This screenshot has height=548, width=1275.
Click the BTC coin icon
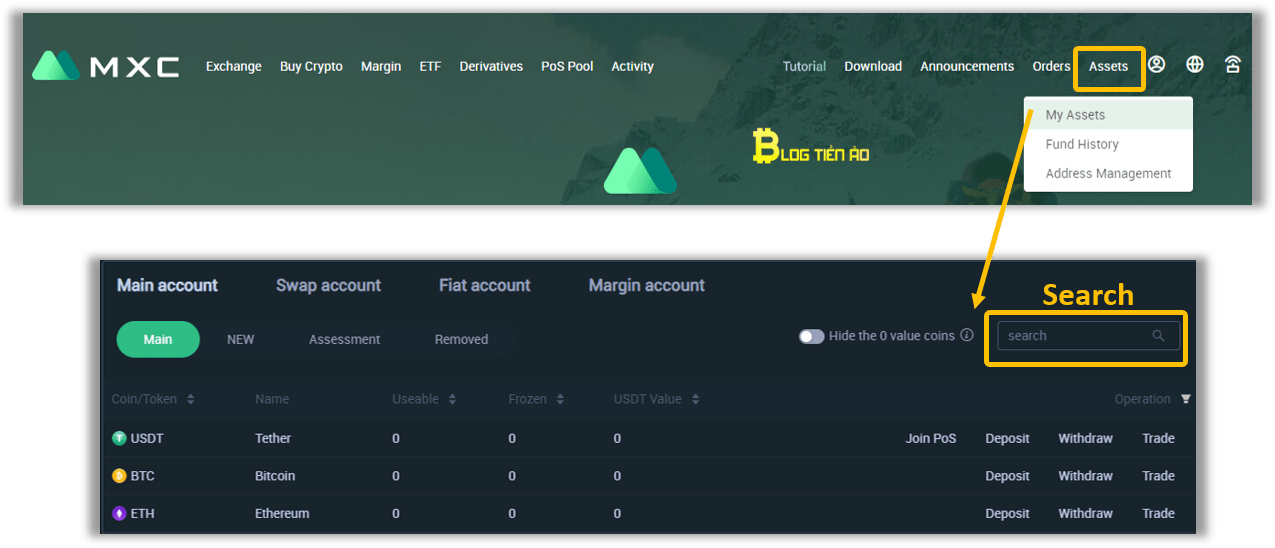click(x=119, y=476)
